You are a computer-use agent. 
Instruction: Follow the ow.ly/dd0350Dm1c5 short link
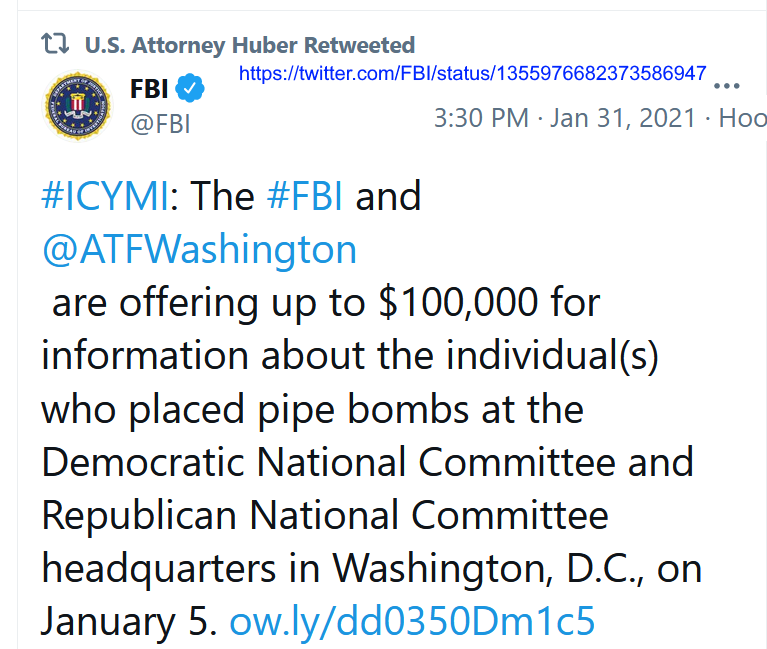[x=412, y=621]
